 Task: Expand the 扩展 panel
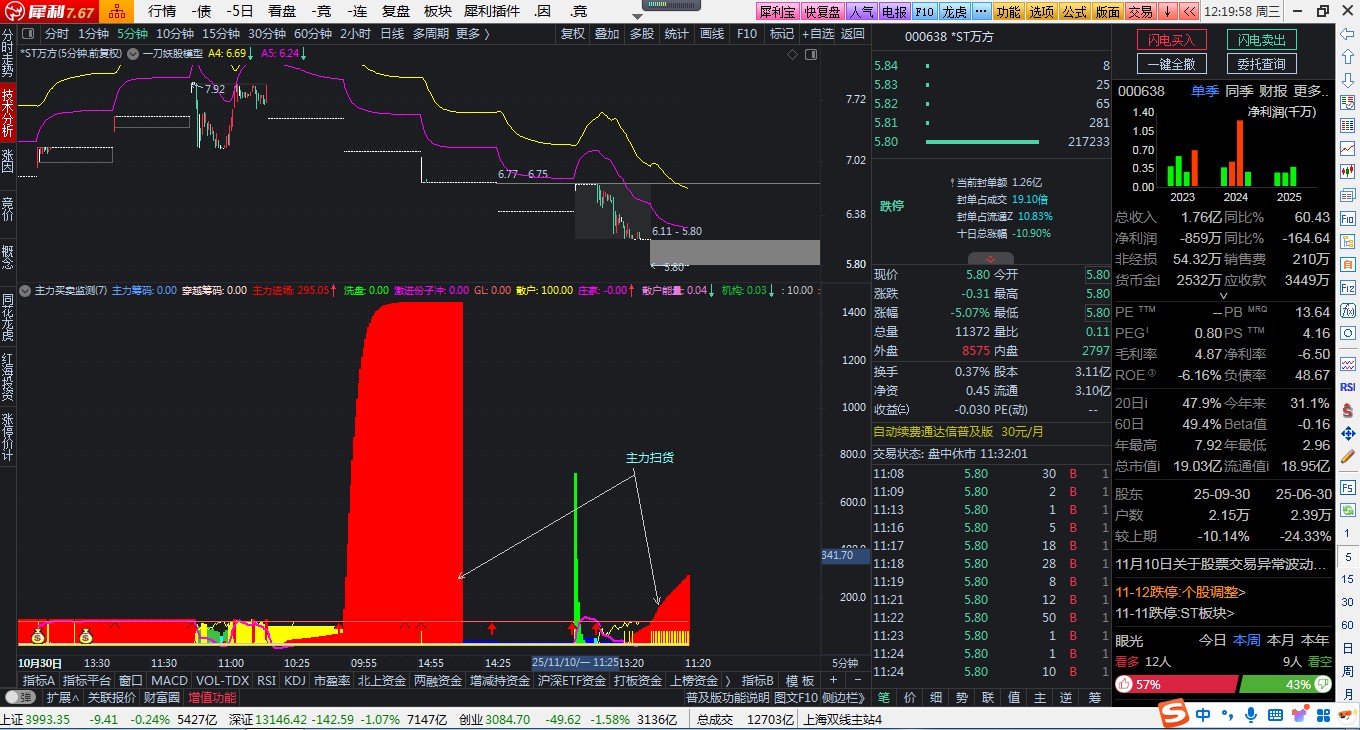(x=62, y=697)
